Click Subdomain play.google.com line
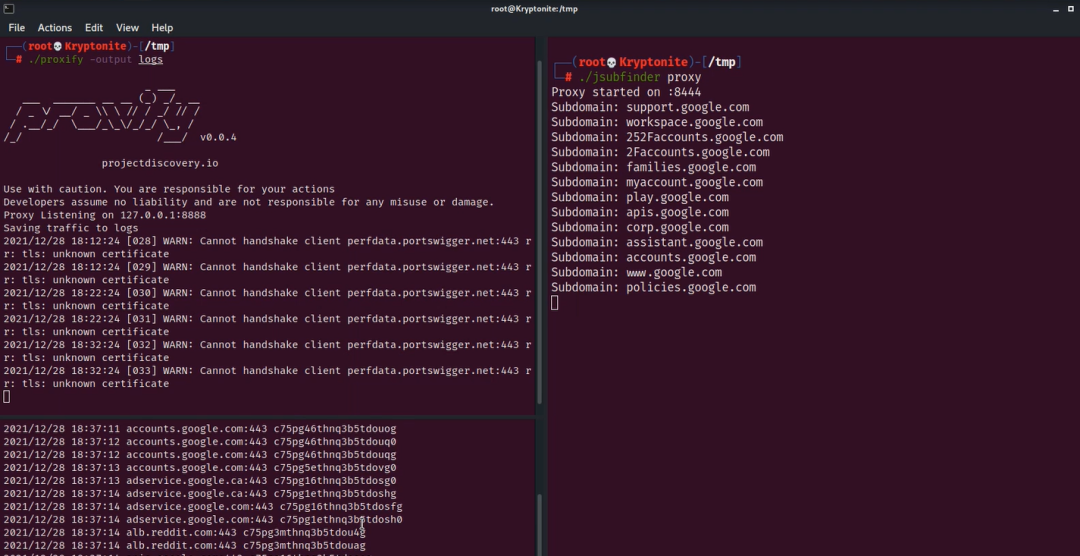 click(x=640, y=197)
